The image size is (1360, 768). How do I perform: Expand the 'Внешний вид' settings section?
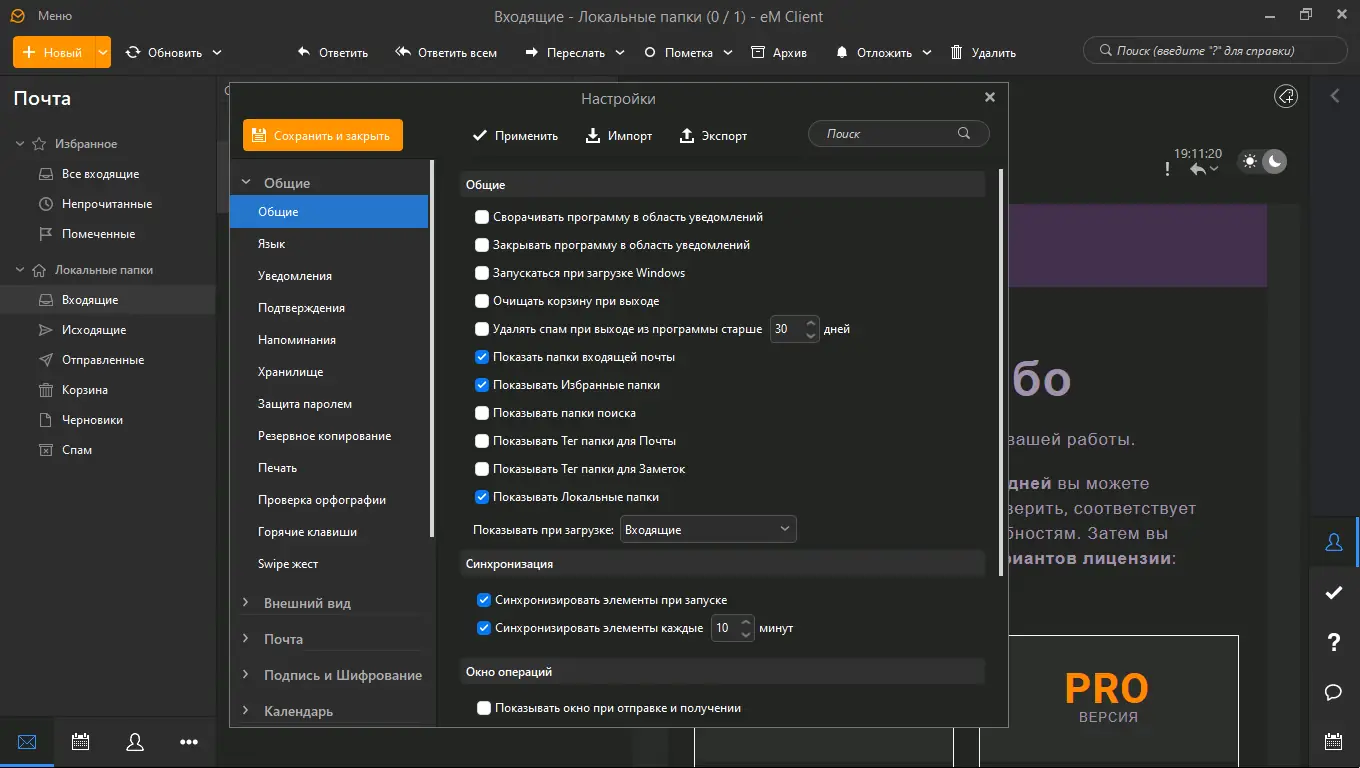click(246, 603)
